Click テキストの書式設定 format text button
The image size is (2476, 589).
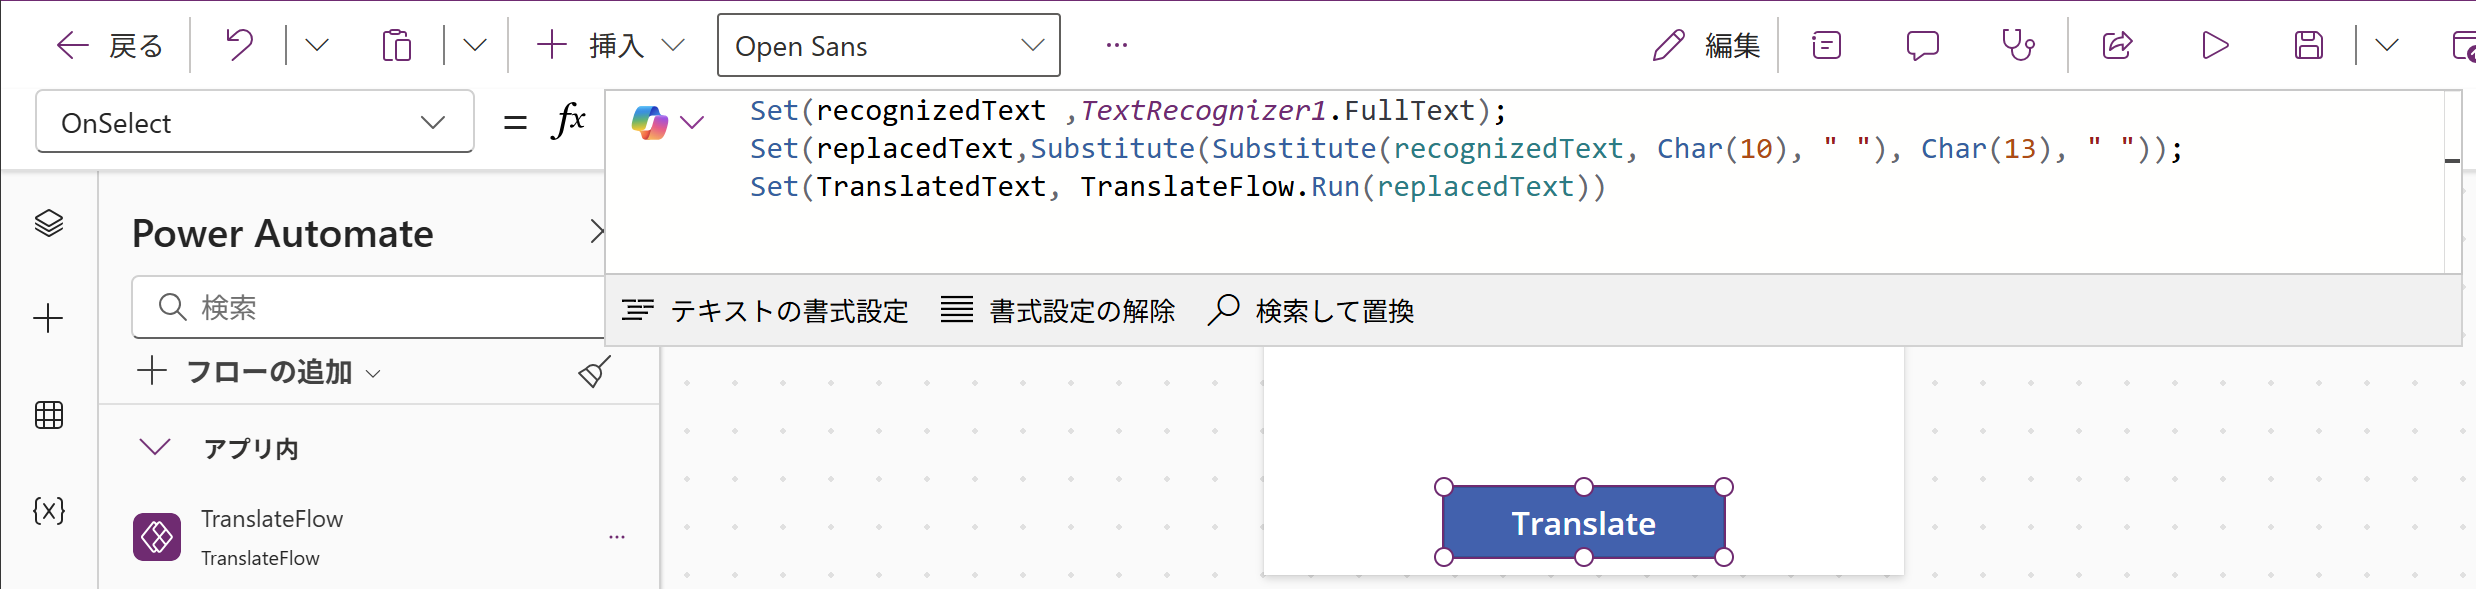click(x=765, y=311)
